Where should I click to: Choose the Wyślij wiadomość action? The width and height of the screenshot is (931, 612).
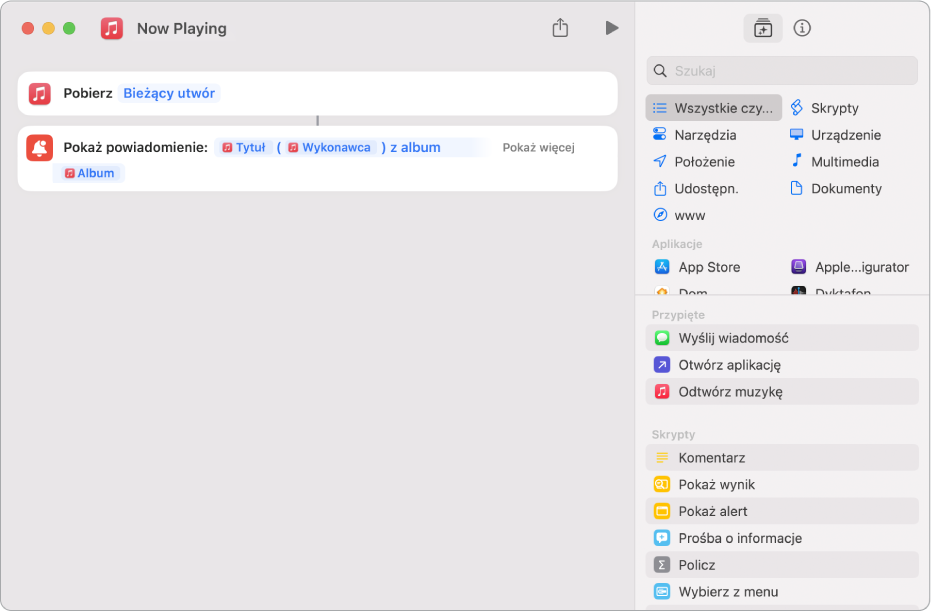(x=782, y=338)
